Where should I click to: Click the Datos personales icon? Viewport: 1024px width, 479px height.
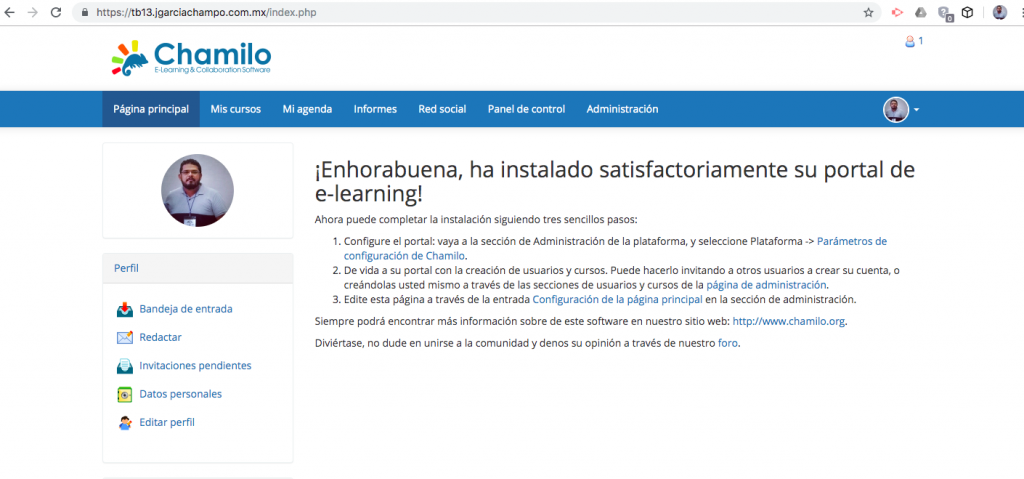[x=125, y=394]
